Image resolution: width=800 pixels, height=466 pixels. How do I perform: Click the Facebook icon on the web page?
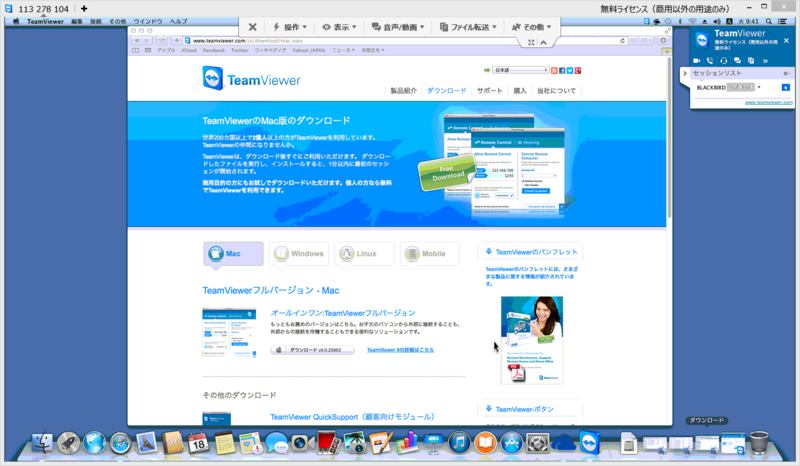pyautogui.click(x=562, y=70)
